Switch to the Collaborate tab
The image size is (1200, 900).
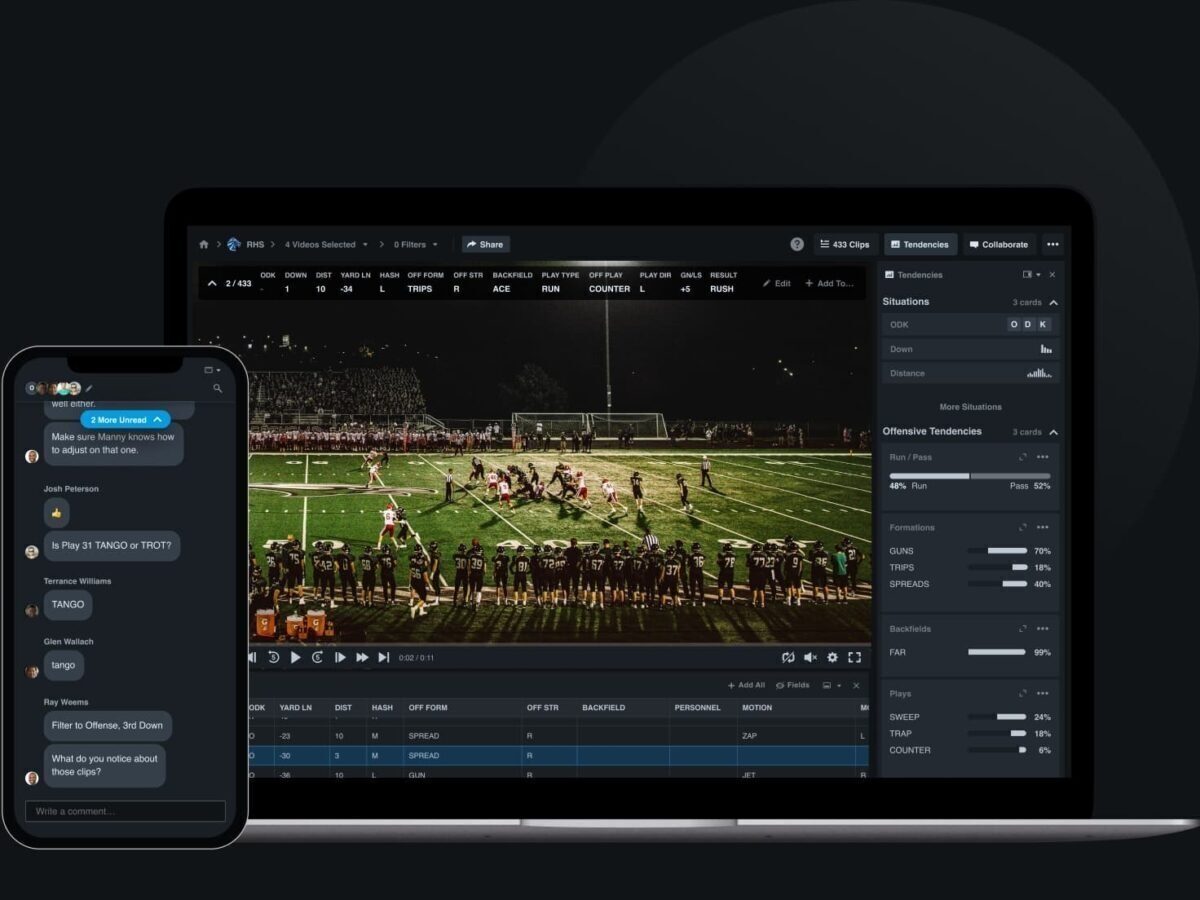1000,243
